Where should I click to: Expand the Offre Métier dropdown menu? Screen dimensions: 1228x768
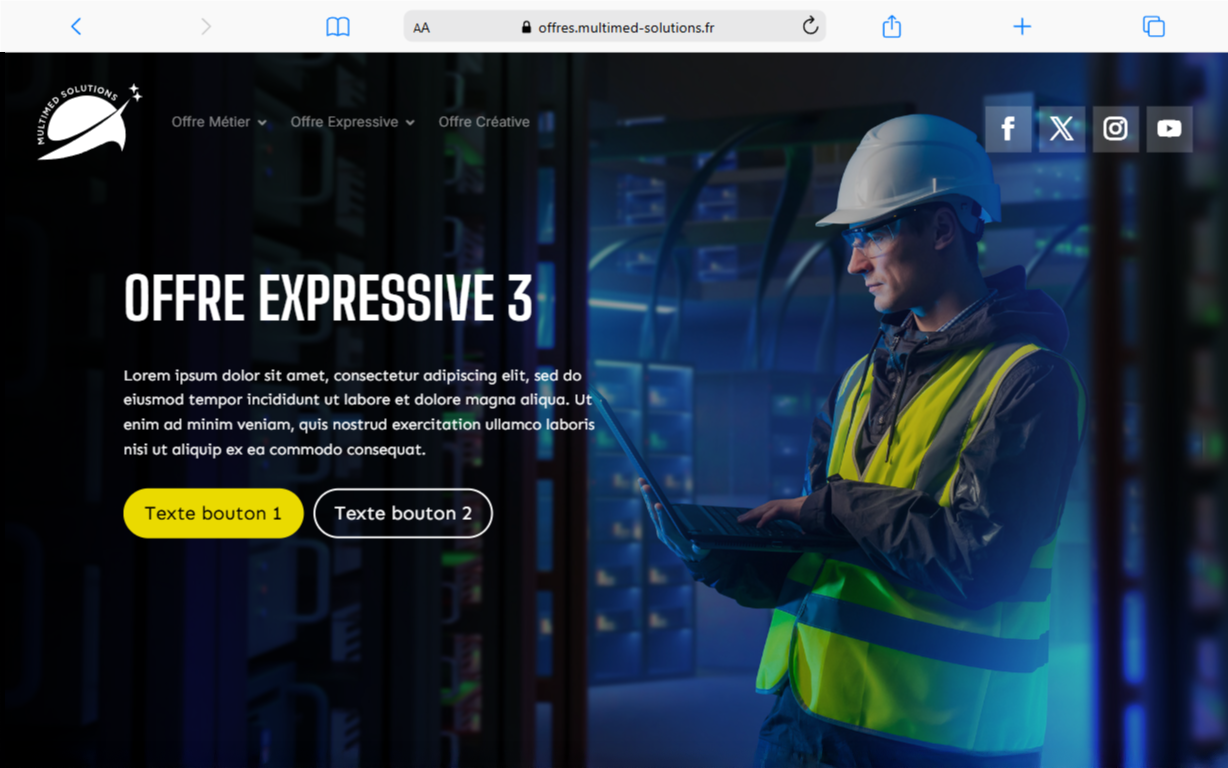[x=219, y=122]
